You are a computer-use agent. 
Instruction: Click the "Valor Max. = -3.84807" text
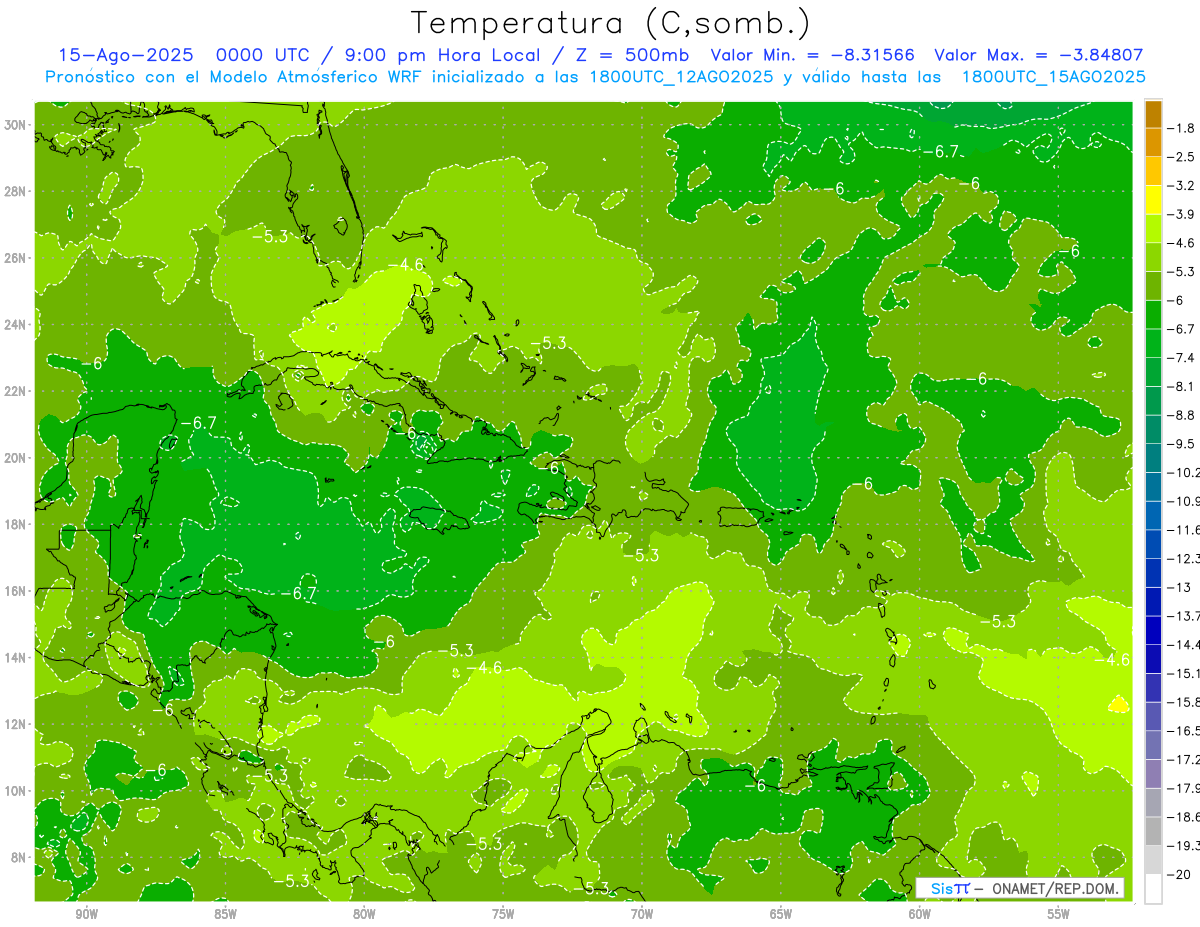tap(1038, 55)
